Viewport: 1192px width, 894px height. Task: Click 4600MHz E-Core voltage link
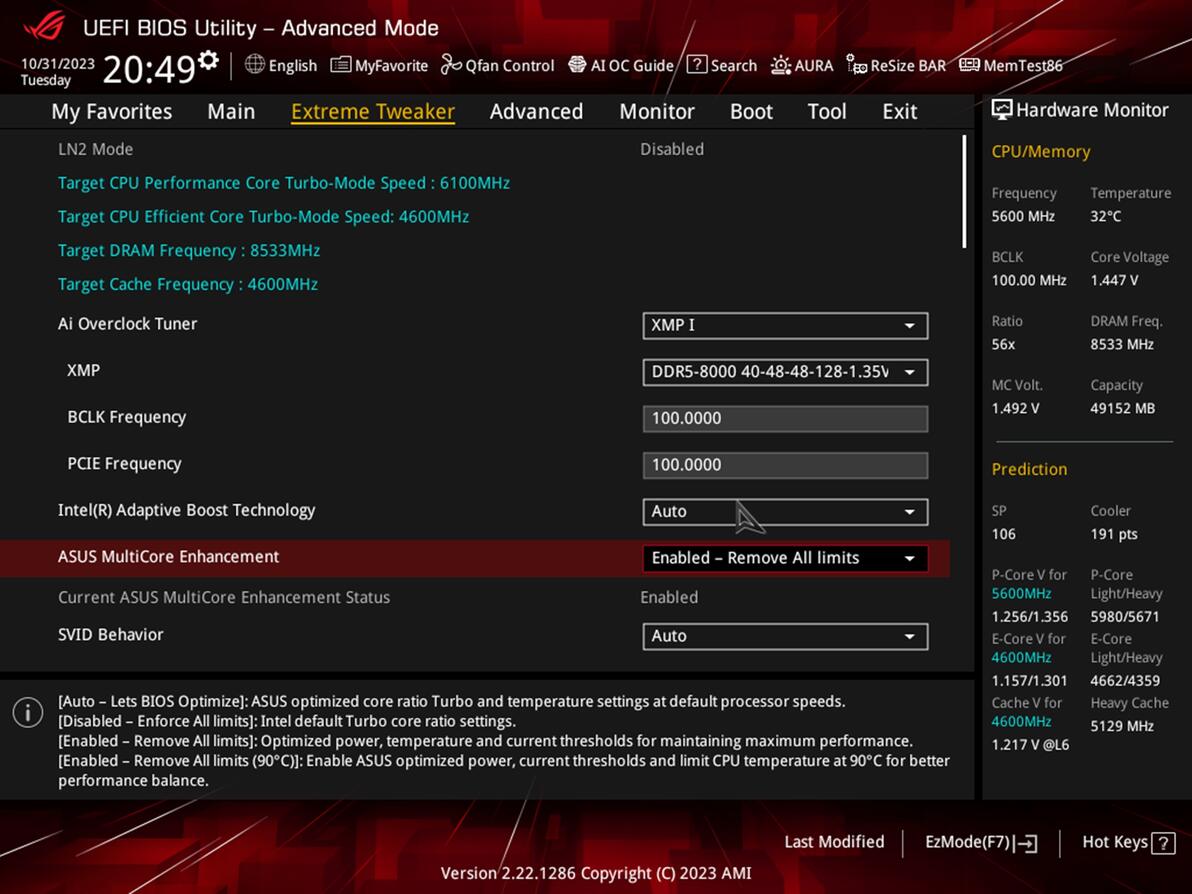tap(1021, 658)
